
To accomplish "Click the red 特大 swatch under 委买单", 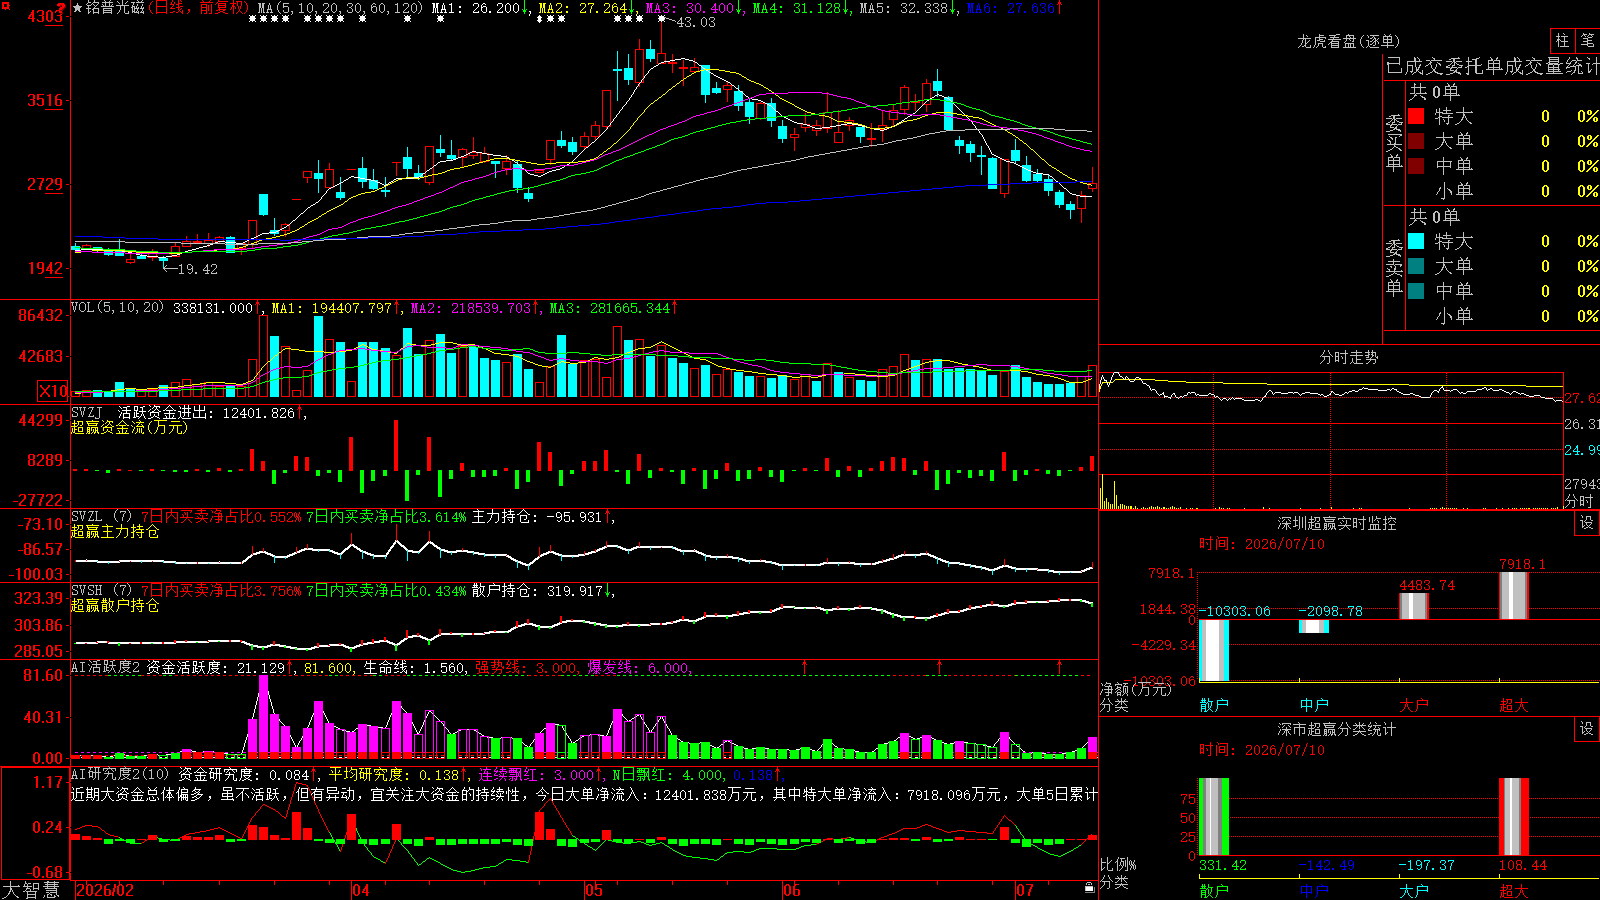I will coord(1416,116).
